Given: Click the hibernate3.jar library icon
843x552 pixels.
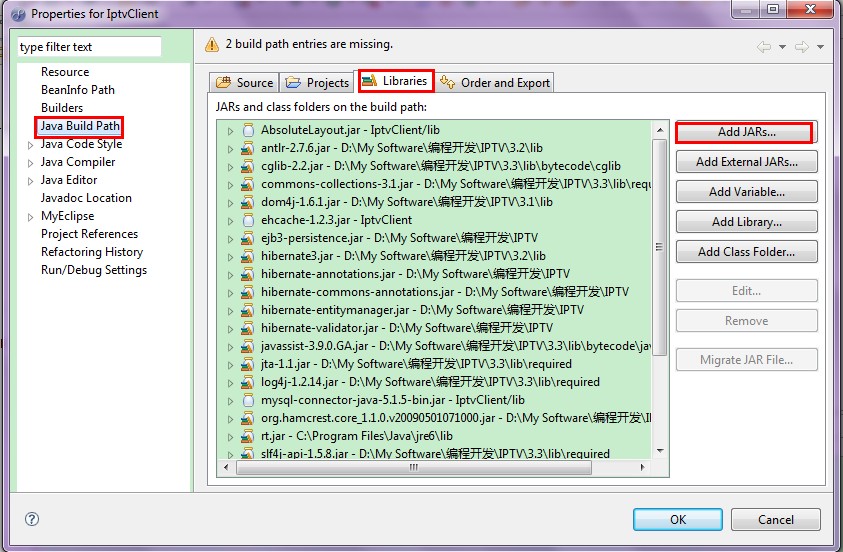Looking at the screenshot, I should 248,256.
